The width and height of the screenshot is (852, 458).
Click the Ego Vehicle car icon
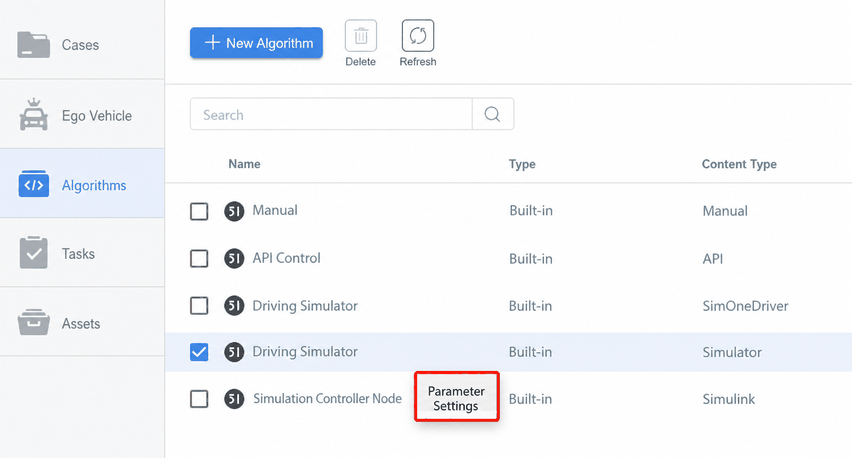pyautogui.click(x=34, y=115)
